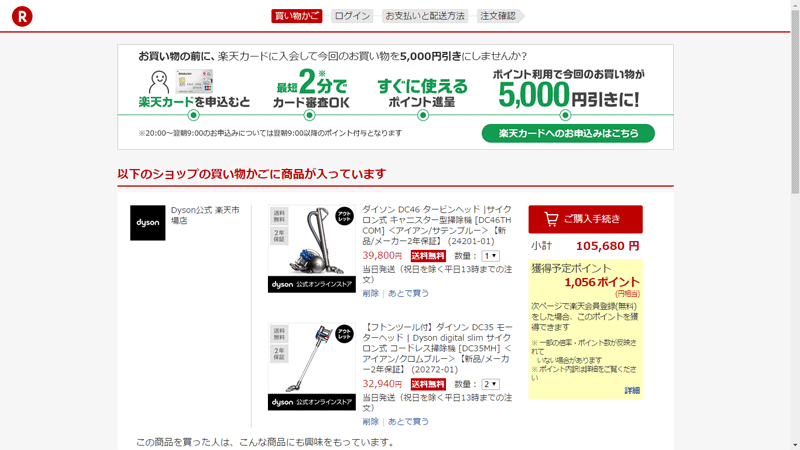Open the Dyson DC35 cordless vacuum thumbnail
Screen dimensions: 800x450
click(312, 366)
